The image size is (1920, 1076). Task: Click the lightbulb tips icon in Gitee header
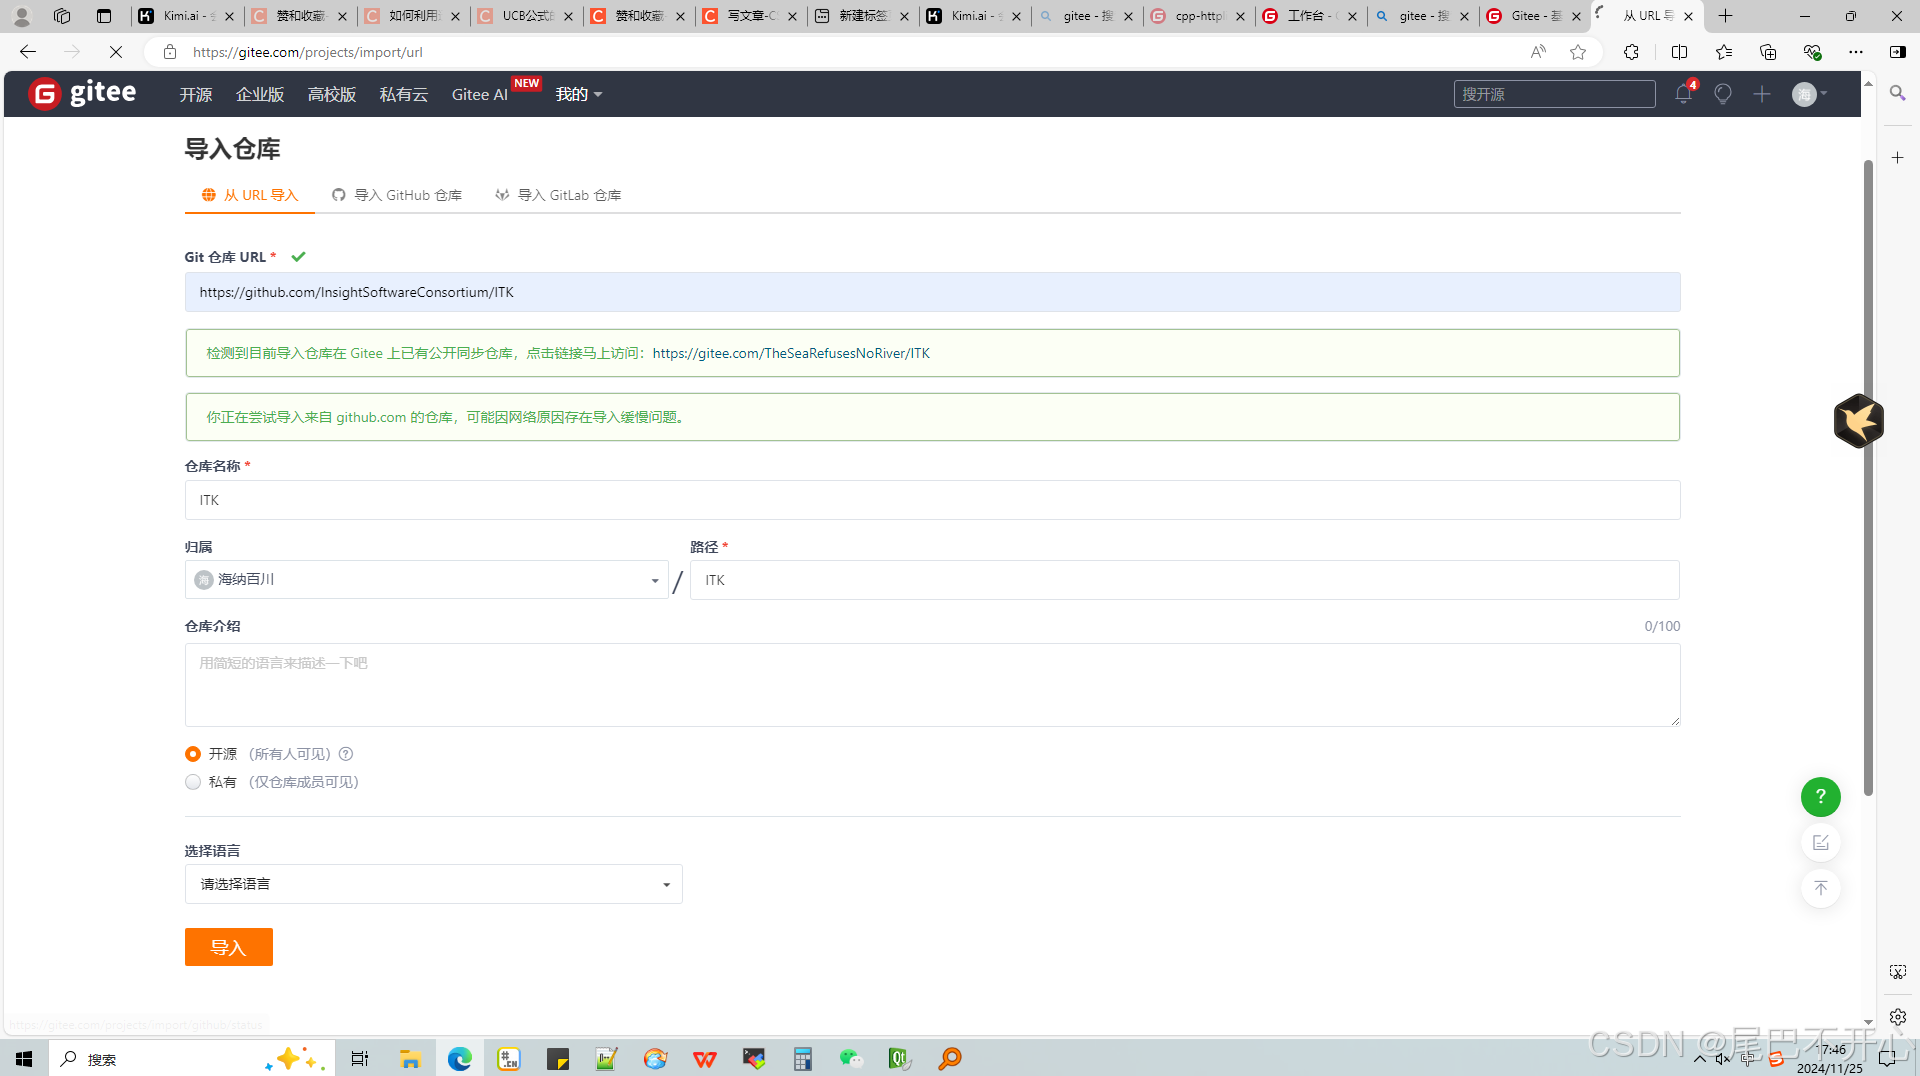[x=1723, y=94]
